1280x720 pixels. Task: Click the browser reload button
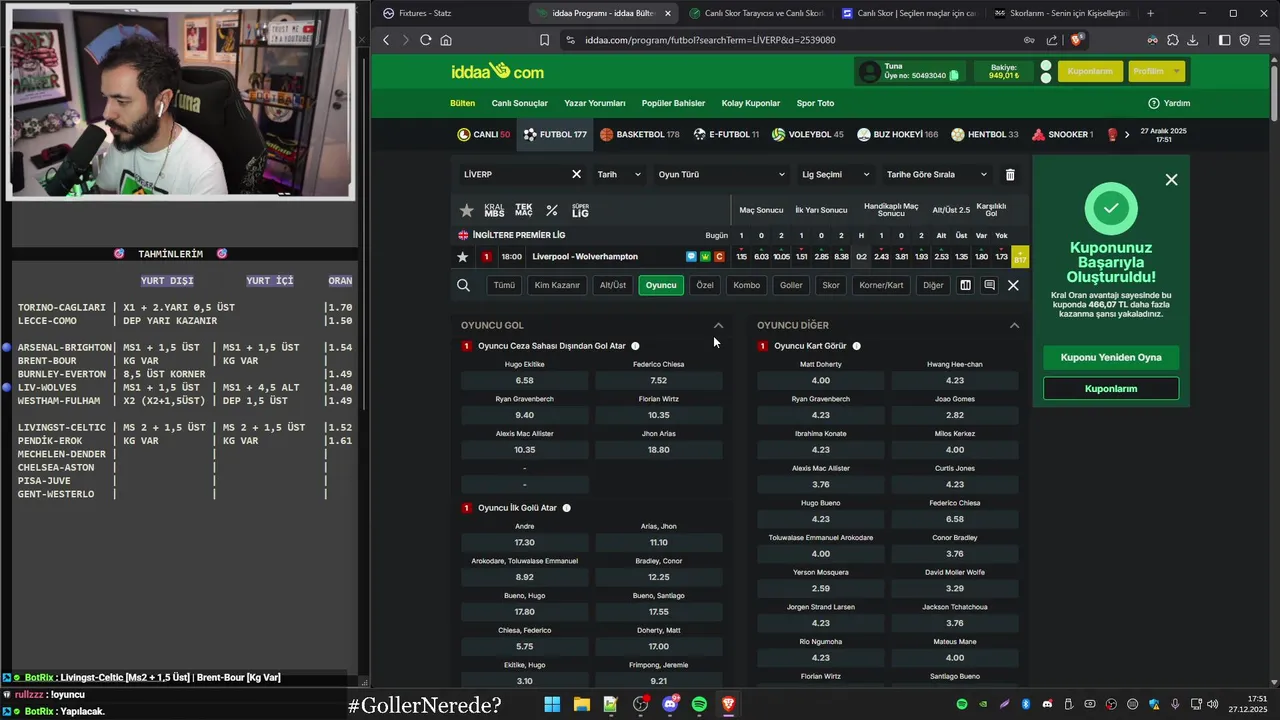(425, 40)
